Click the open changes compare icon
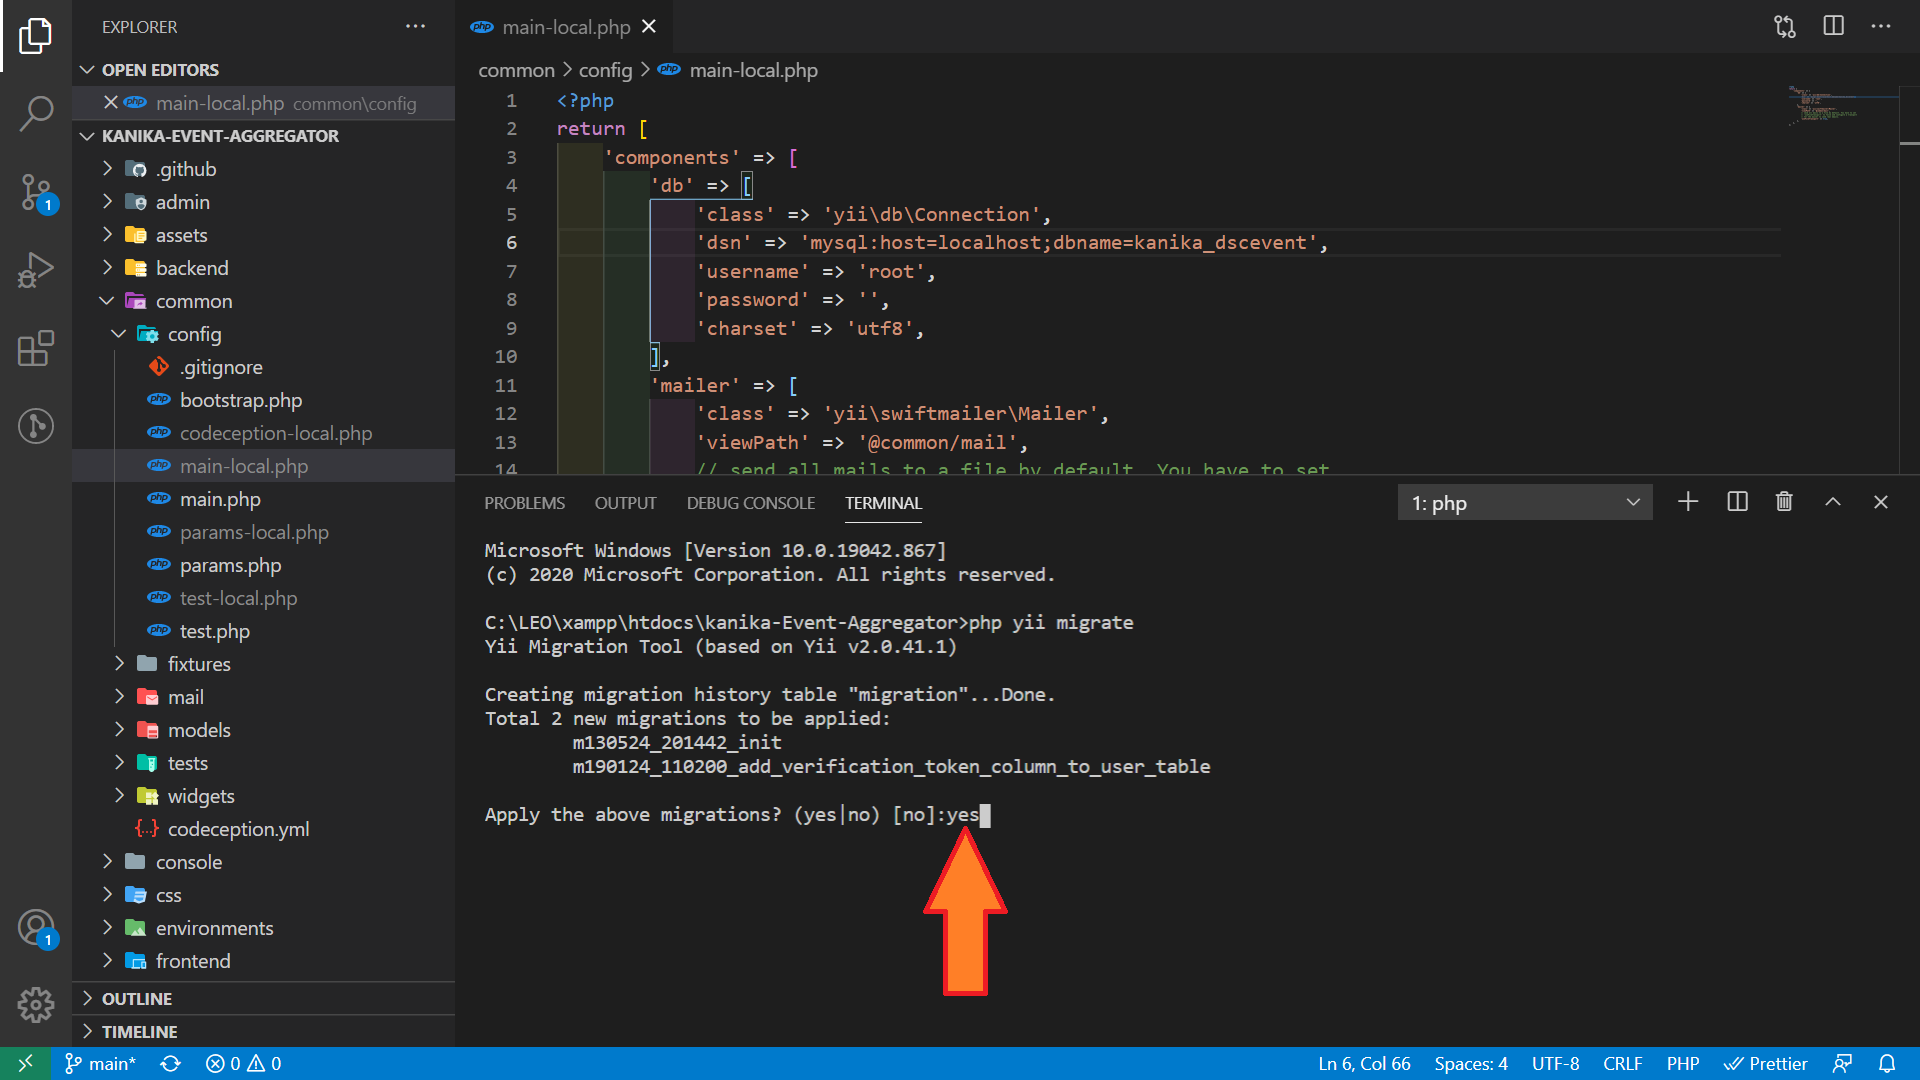Viewport: 1920px width, 1080px height. (x=1785, y=26)
